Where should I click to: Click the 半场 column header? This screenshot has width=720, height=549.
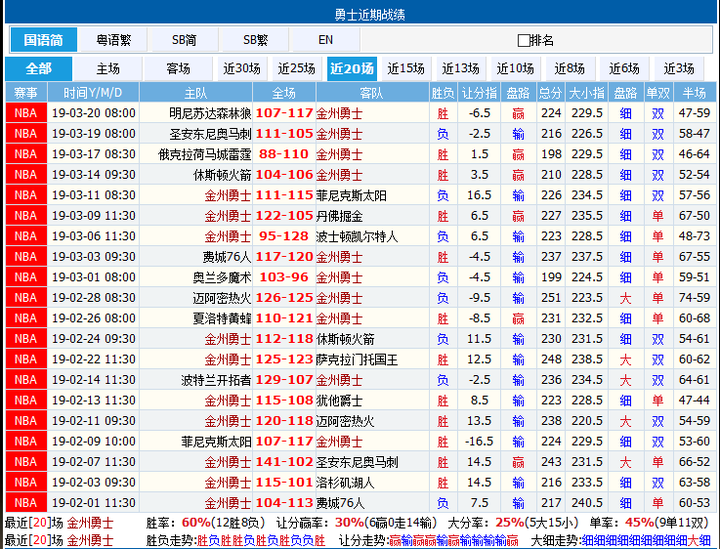coord(694,93)
